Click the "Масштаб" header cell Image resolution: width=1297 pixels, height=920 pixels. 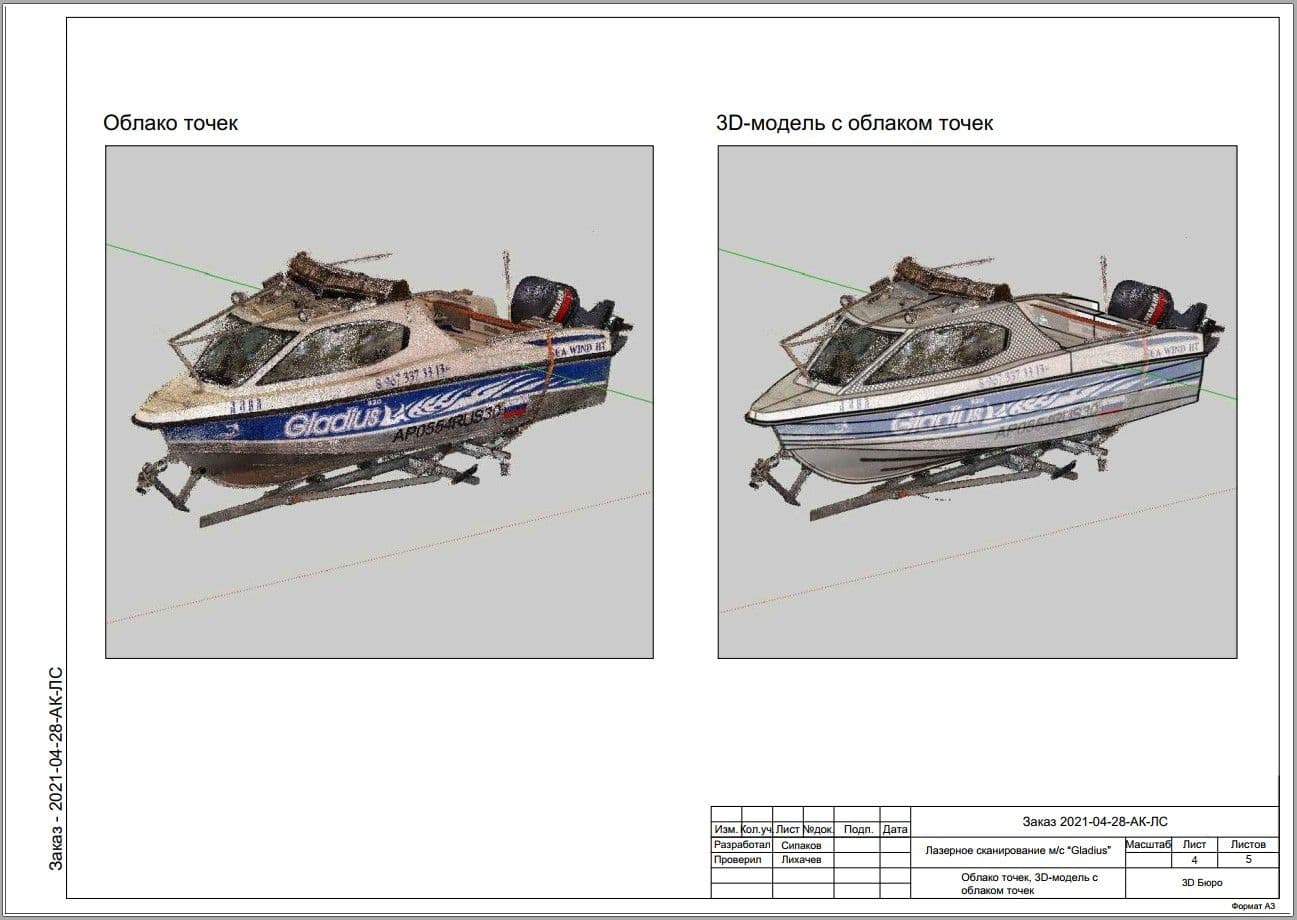click(x=1147, y=845)
